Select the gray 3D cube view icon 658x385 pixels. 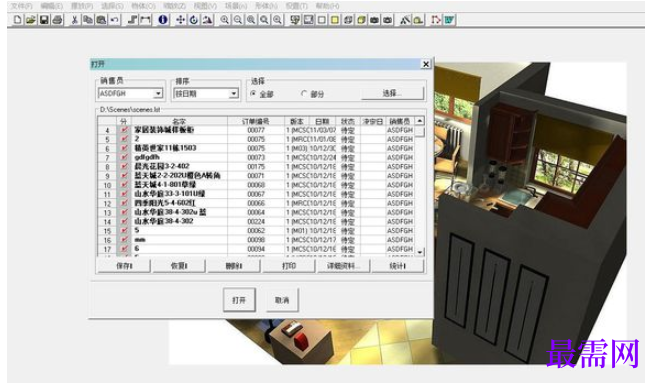click(x=348, y=20)
